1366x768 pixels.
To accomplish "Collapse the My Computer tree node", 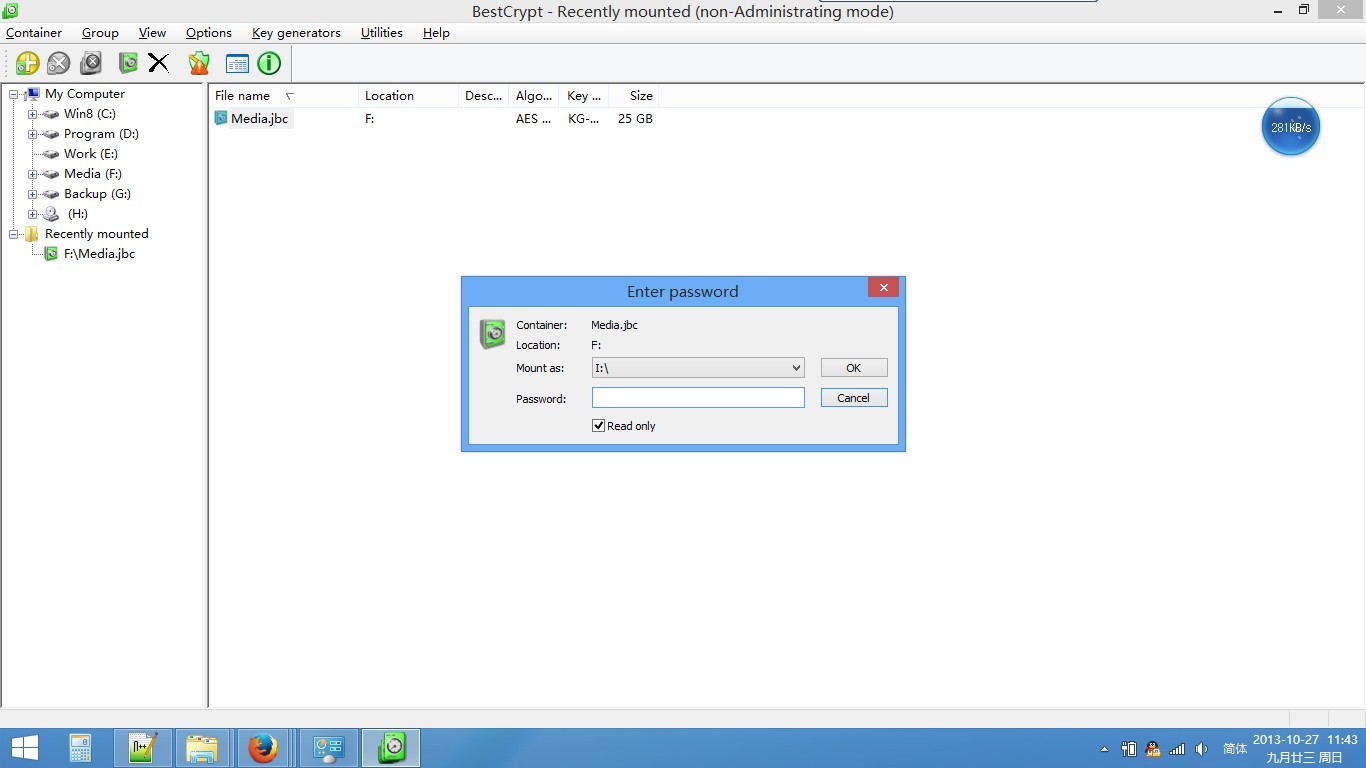I will pyautogui.click(x=13, y=94).
